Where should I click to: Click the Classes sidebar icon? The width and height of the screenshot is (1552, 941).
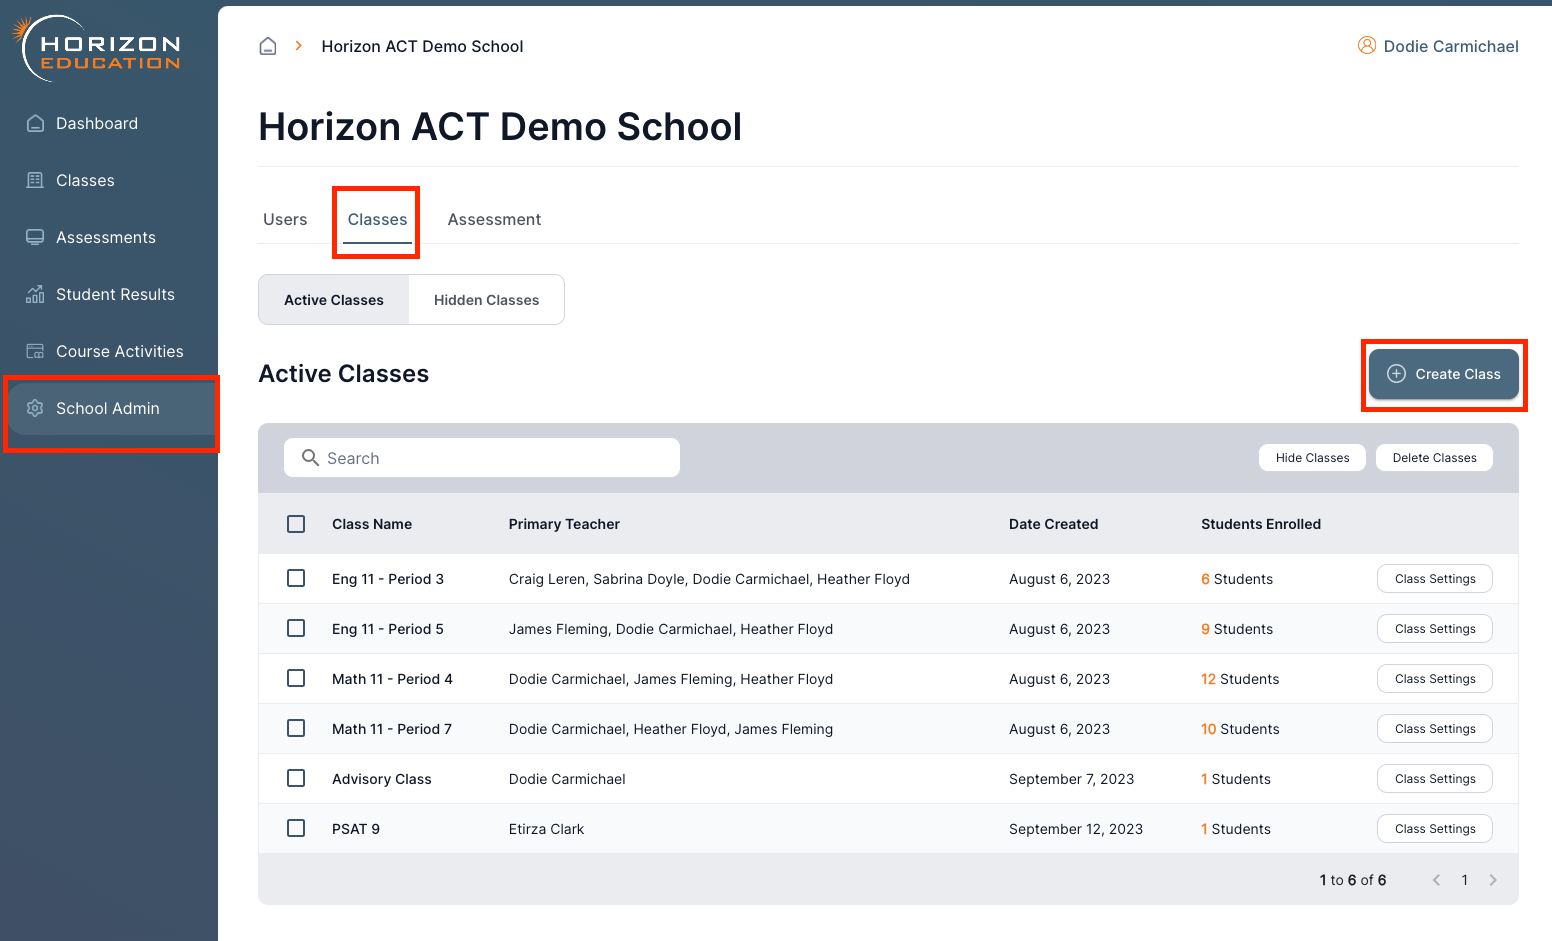35,180
